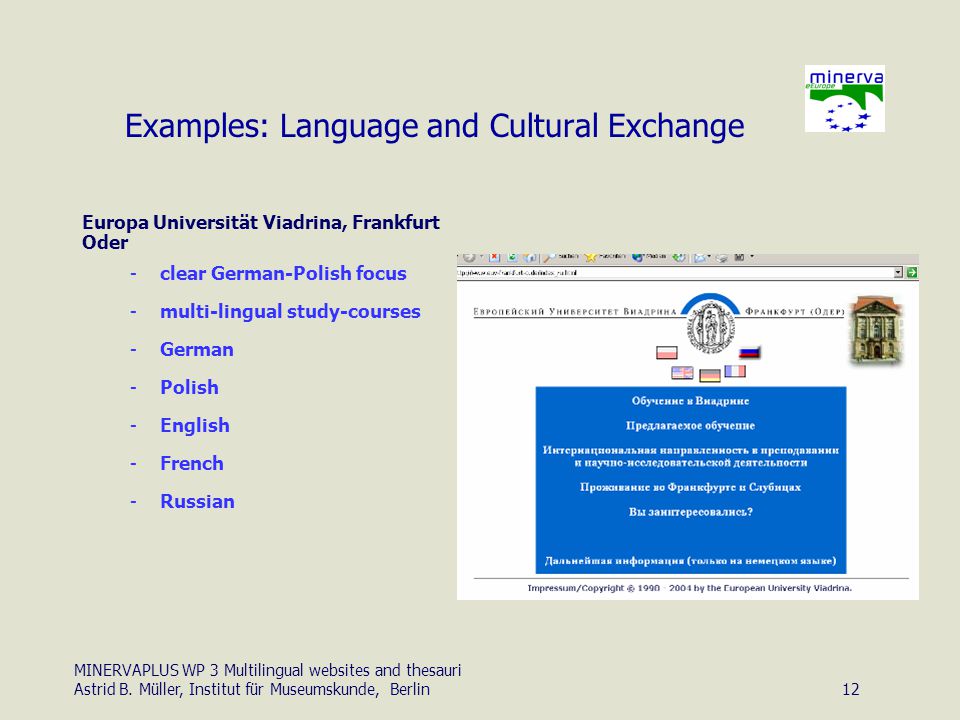Click the 'Russian' bullet item
The height and width of the screenshot is (720, 960).
click(197, 501)
